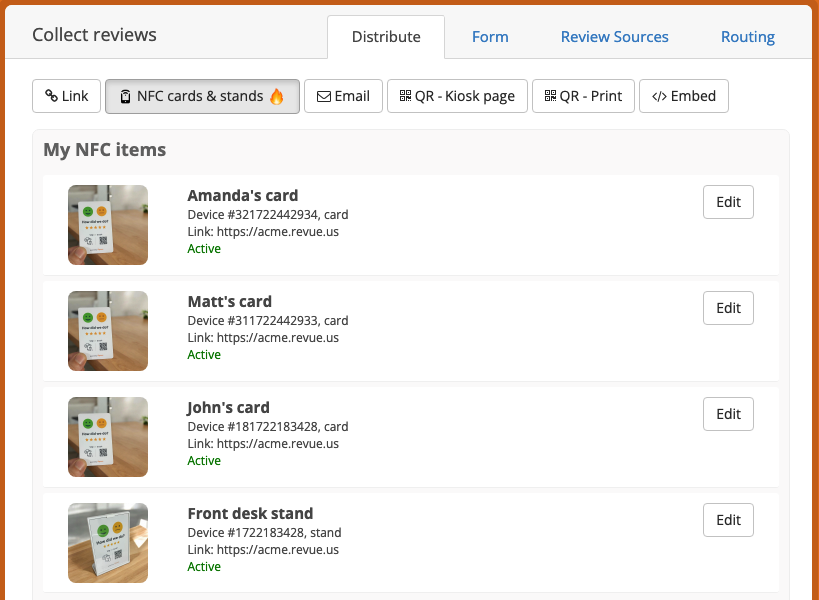Click the code brackets Embed icon

659,97
